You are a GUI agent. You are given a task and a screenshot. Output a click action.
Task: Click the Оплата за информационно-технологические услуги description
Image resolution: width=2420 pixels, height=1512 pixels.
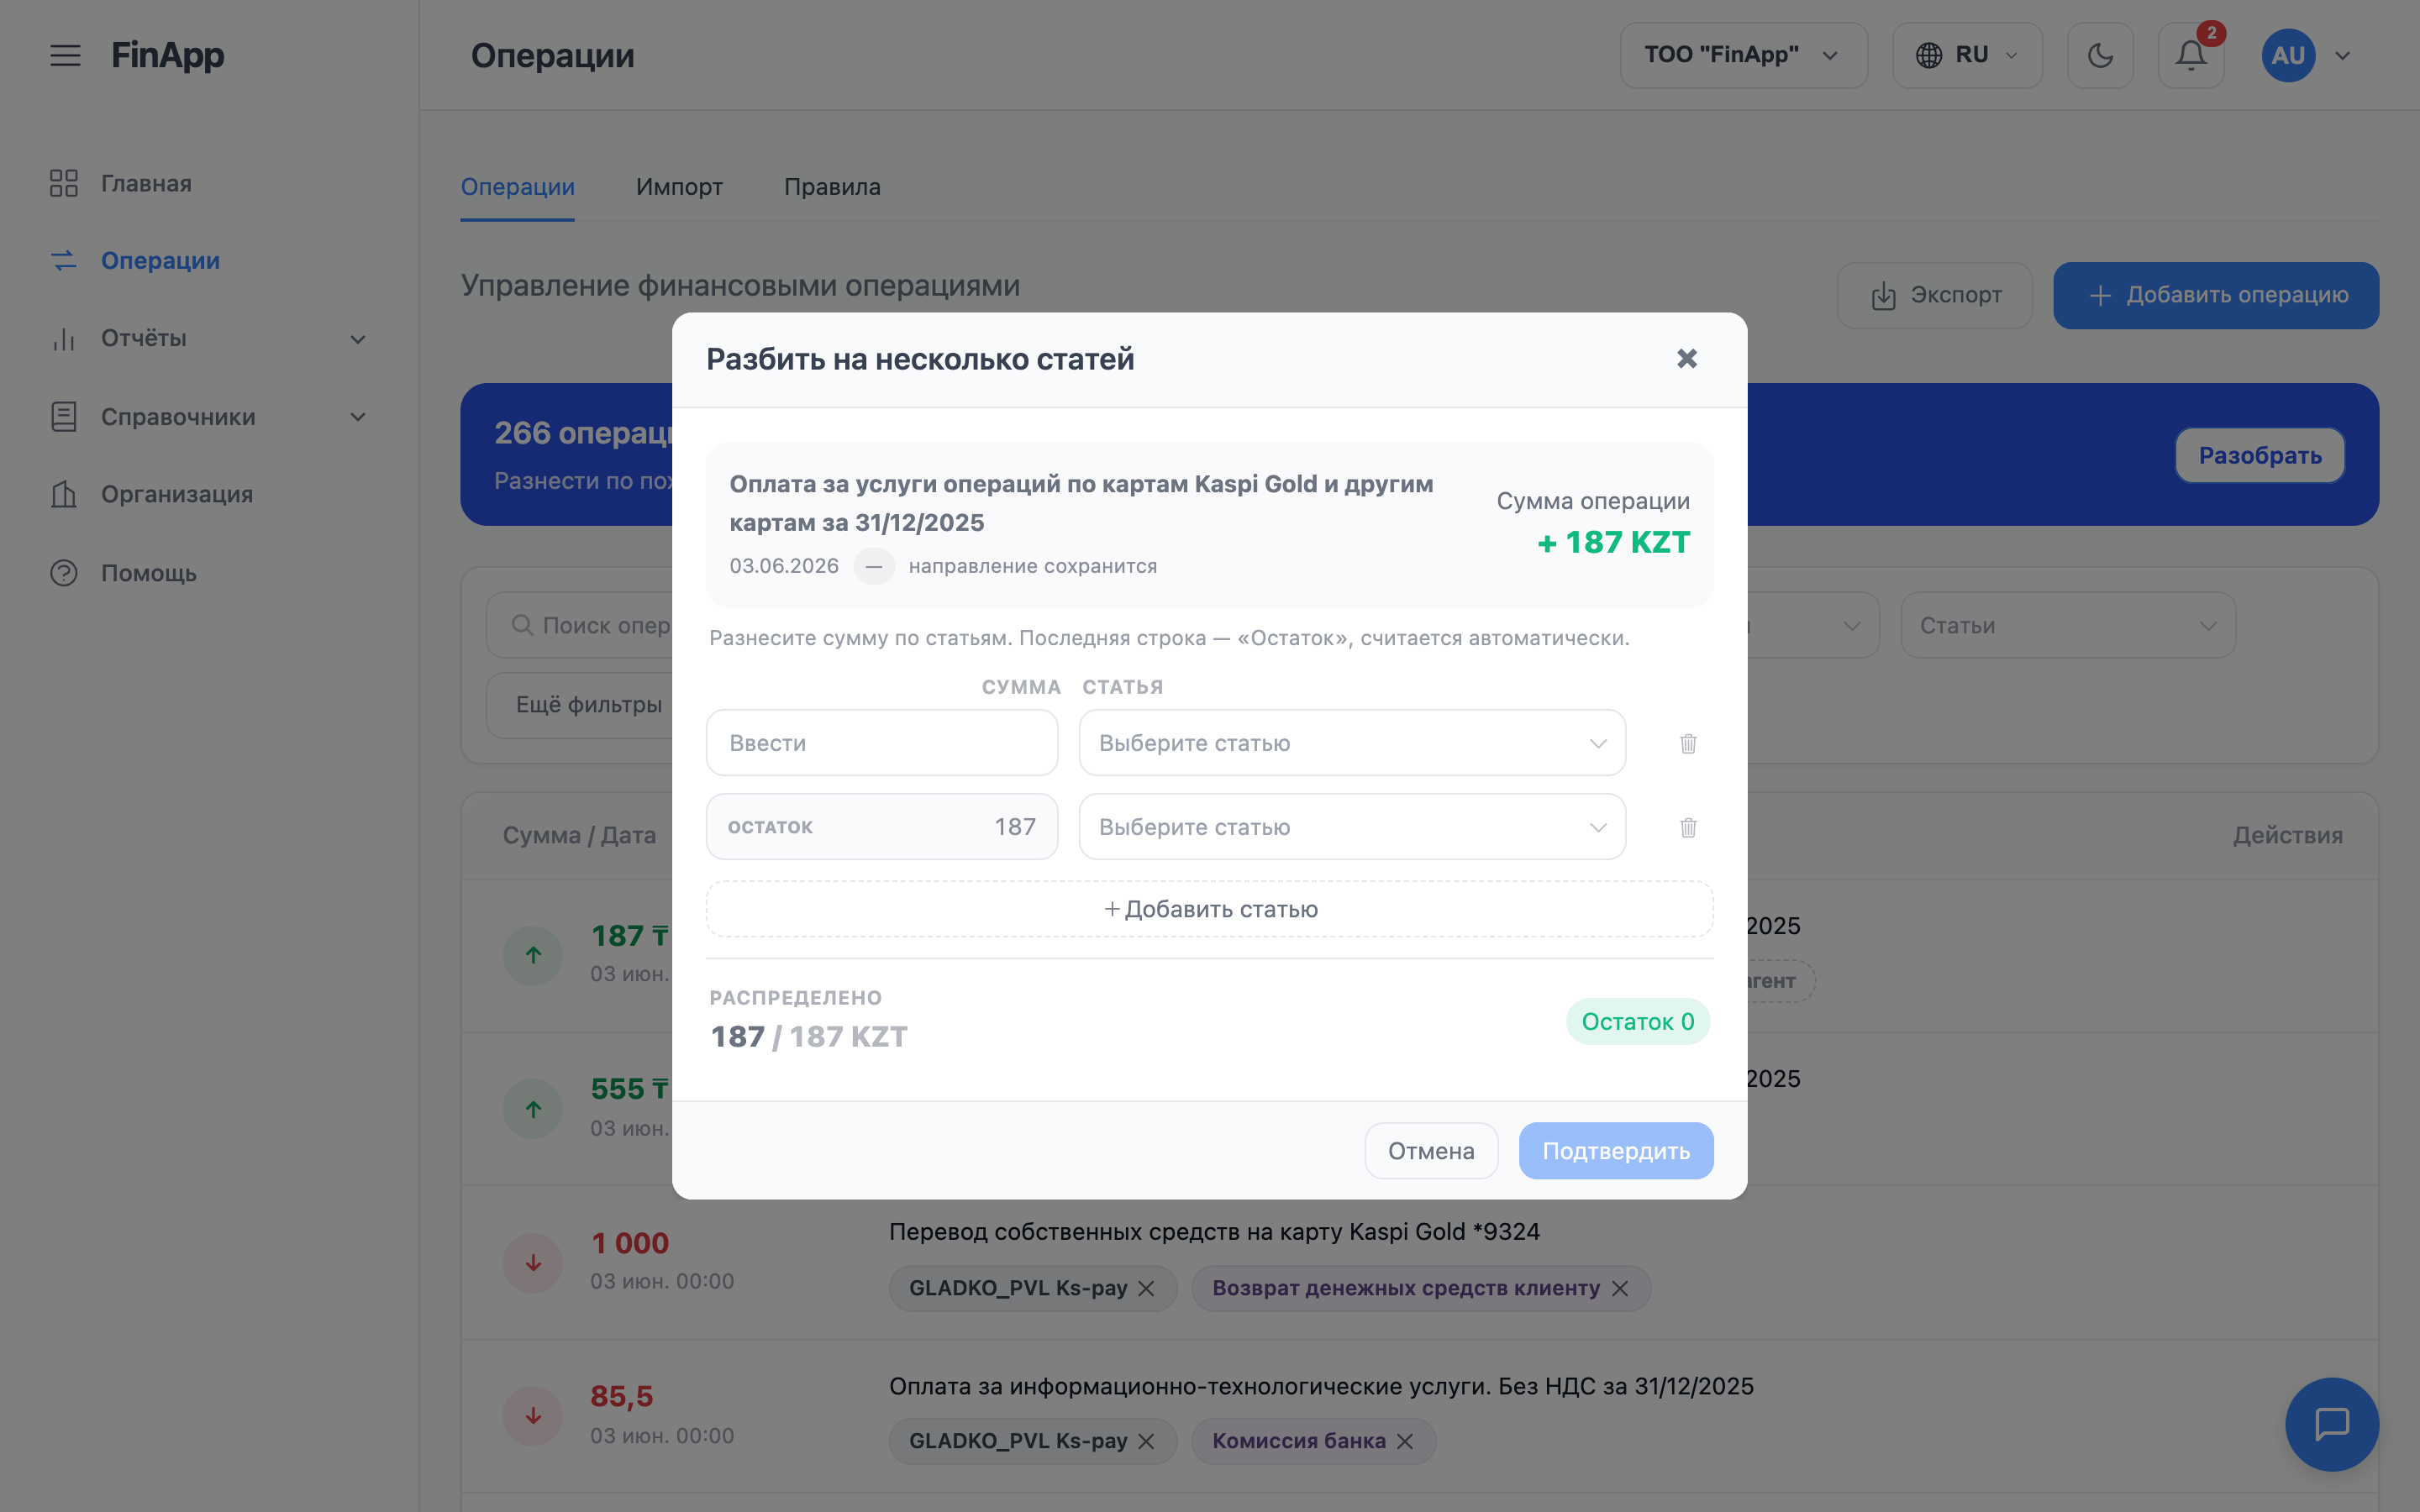point(1321,1387)
